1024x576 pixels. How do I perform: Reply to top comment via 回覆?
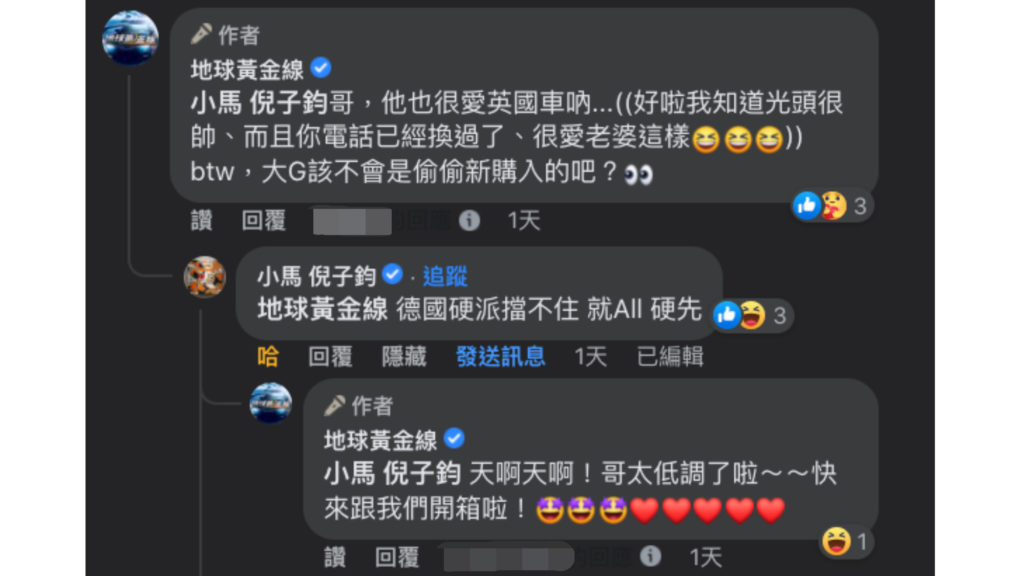pyautogui.click(x=264, y=221)
